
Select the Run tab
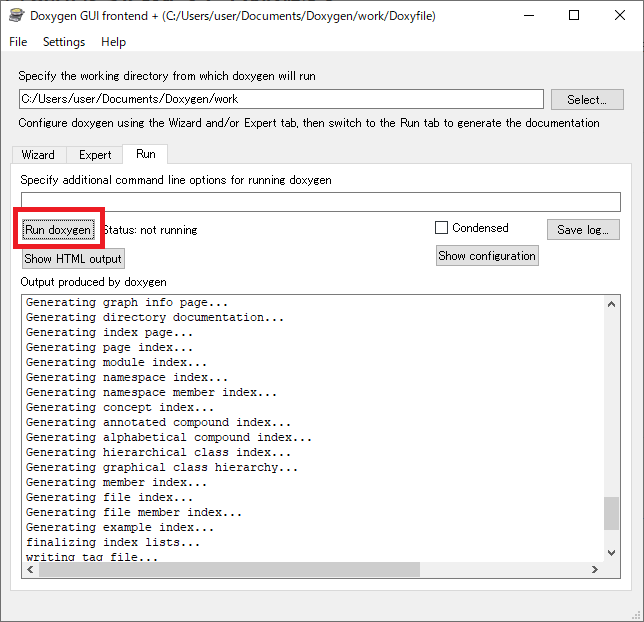(x=146, y=154)
